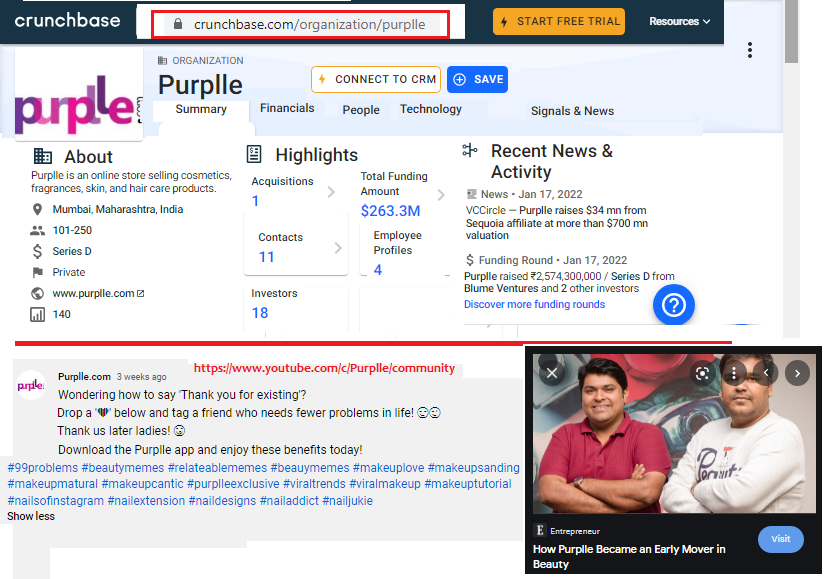Open image preview three-dot menu

click(734, 373)
